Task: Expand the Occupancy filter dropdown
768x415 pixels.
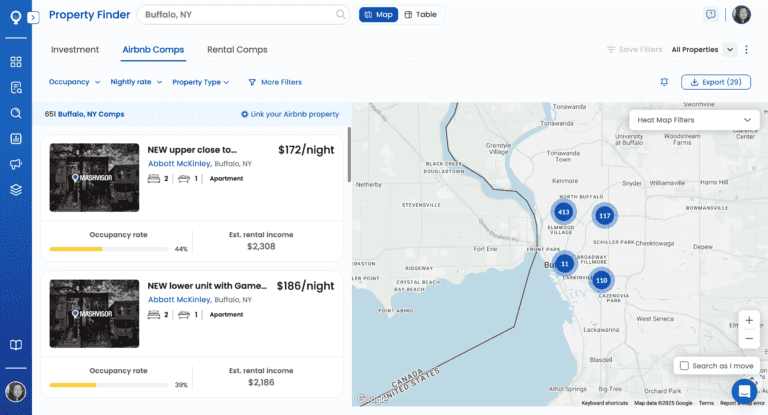Action: tap(74, 82)
